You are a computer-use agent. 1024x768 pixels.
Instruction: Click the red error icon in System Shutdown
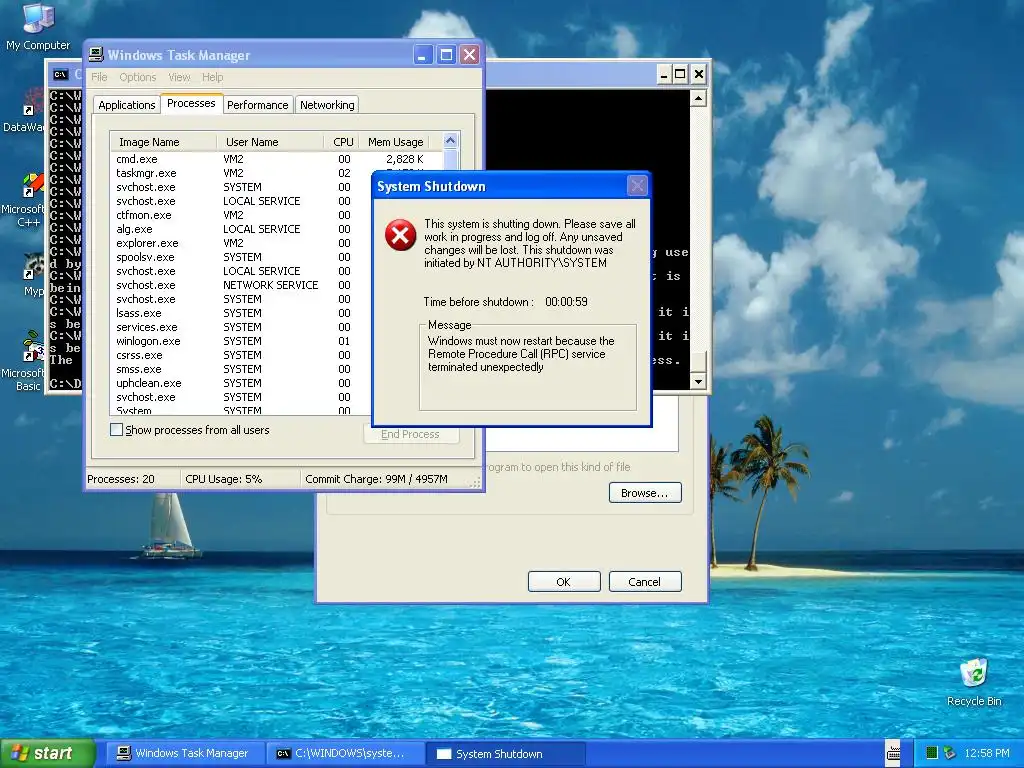pos(400,235)
